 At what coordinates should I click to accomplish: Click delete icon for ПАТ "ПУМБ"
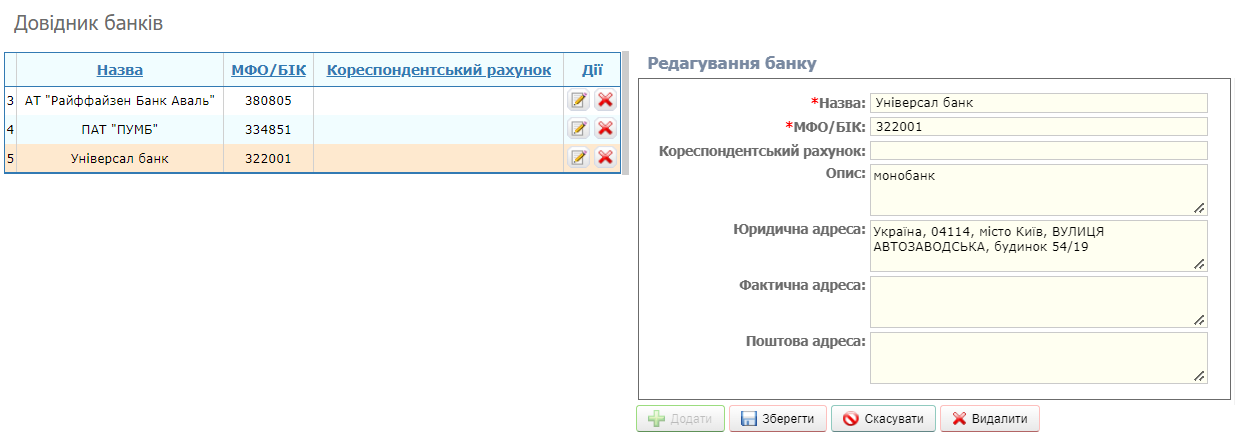(605, 128)
